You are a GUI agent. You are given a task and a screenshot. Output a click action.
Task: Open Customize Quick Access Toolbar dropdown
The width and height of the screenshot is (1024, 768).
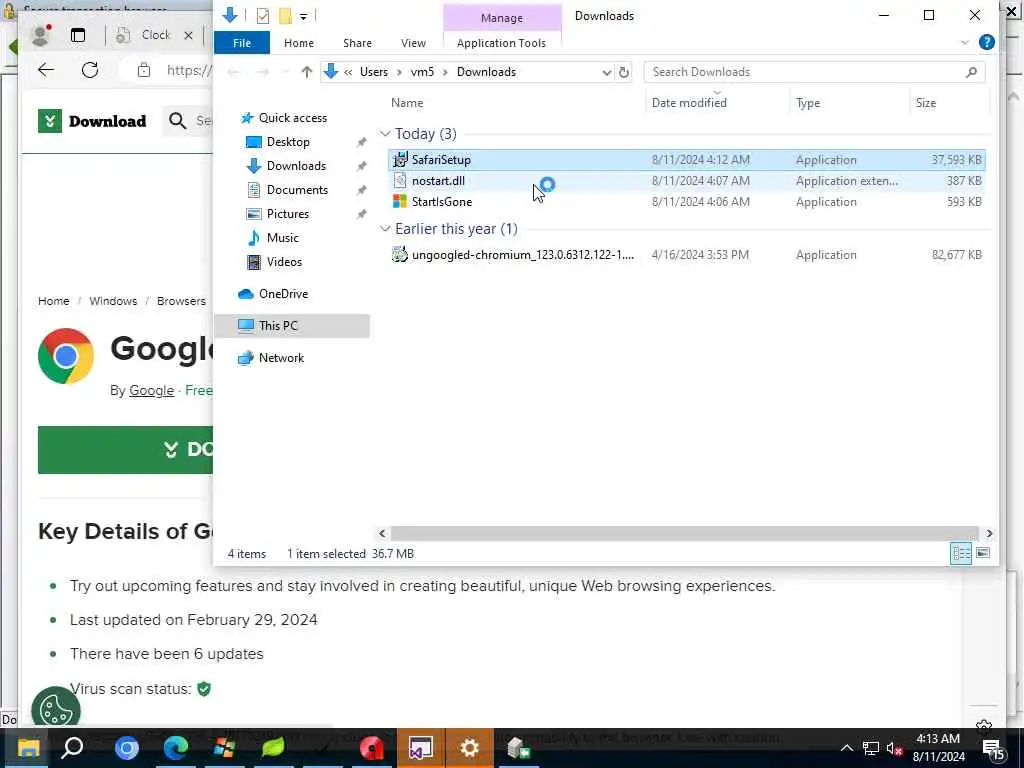point(304,16)
